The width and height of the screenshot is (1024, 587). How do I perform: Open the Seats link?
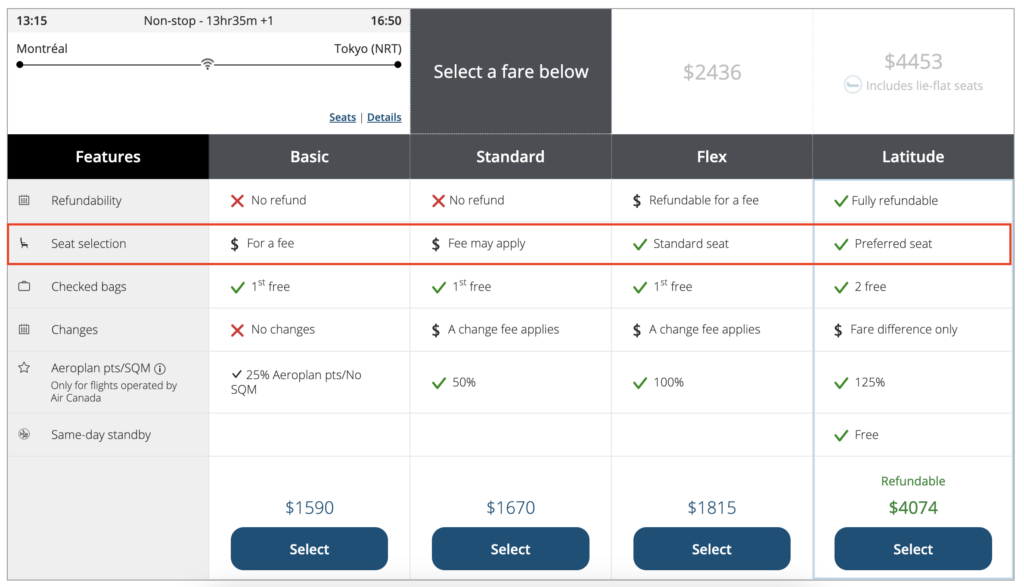(342, 117)
